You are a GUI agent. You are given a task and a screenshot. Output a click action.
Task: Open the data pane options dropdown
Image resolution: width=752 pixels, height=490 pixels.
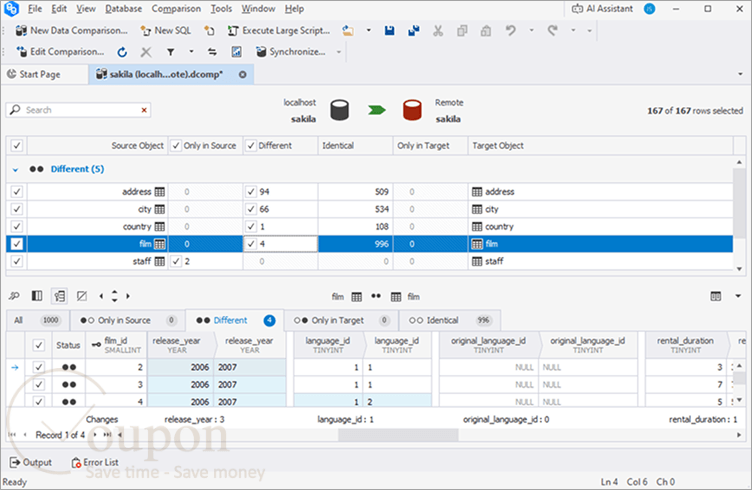(x=738, y=296)
